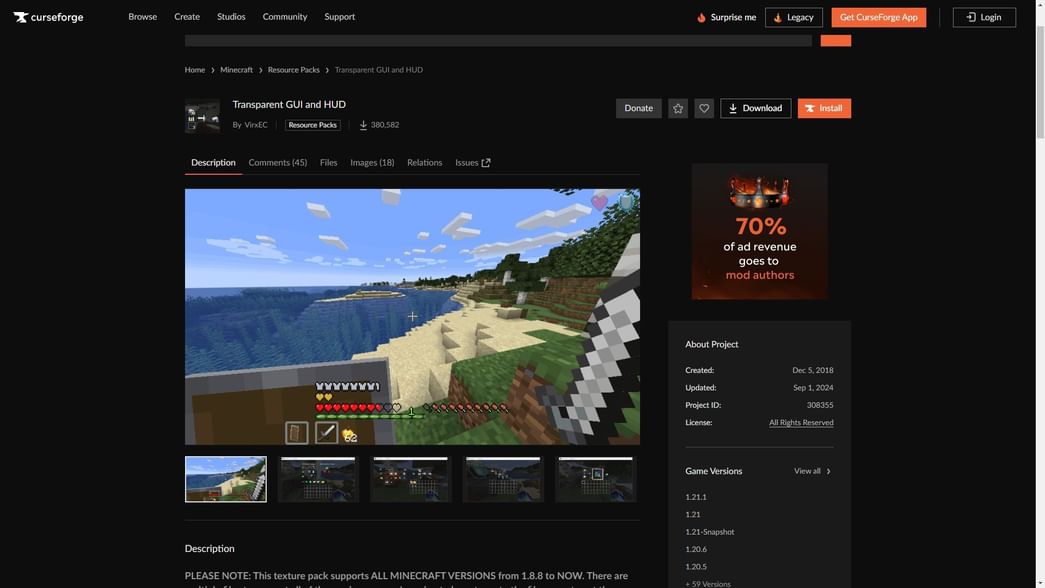
Task: Click the Surprise me flame icon
Action: (700, 17)
